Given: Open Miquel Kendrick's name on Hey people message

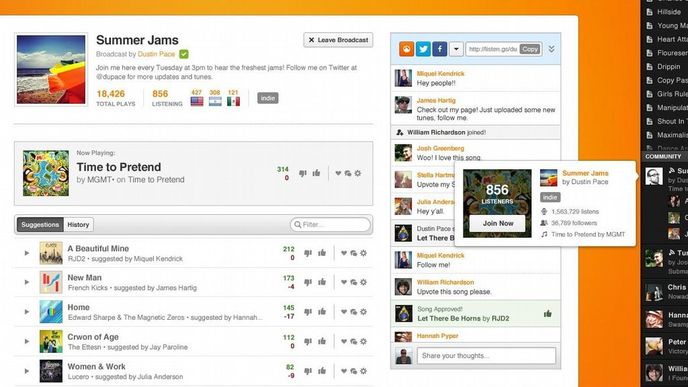Looking at the screenshot, I should [440, 74].
